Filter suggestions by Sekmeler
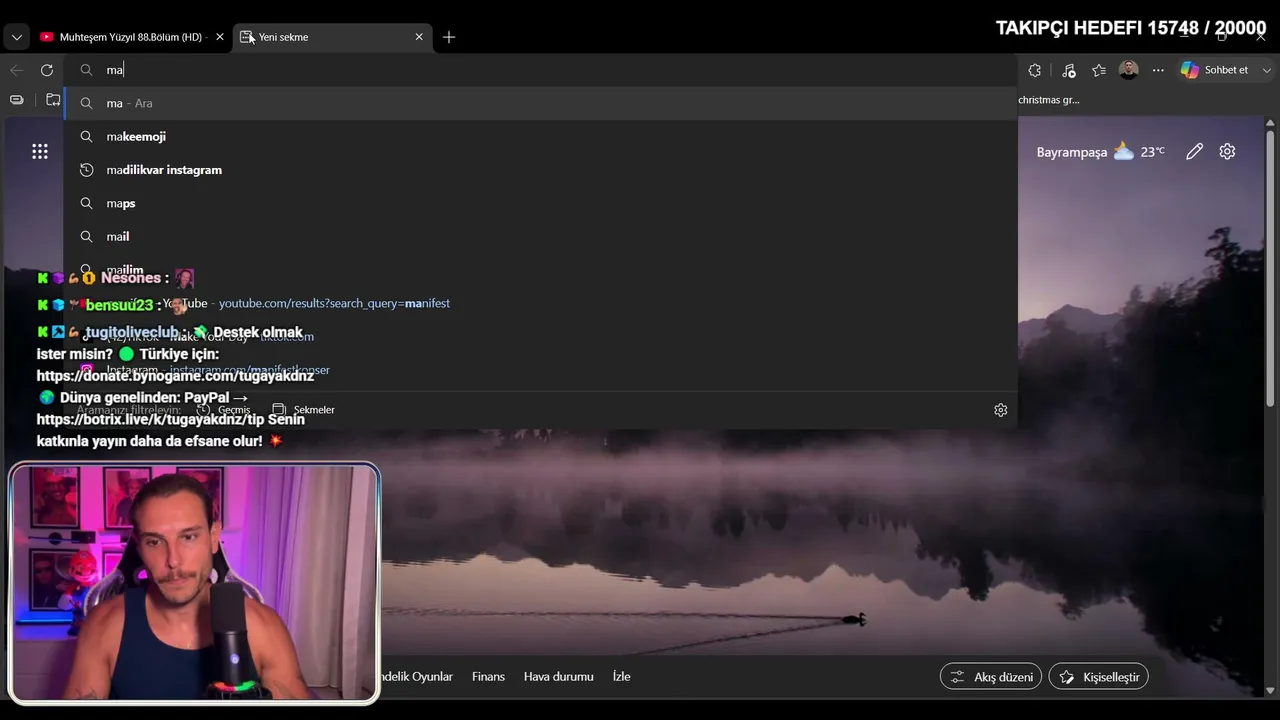Screen dimensions: 1280x720 coord(304,410)
